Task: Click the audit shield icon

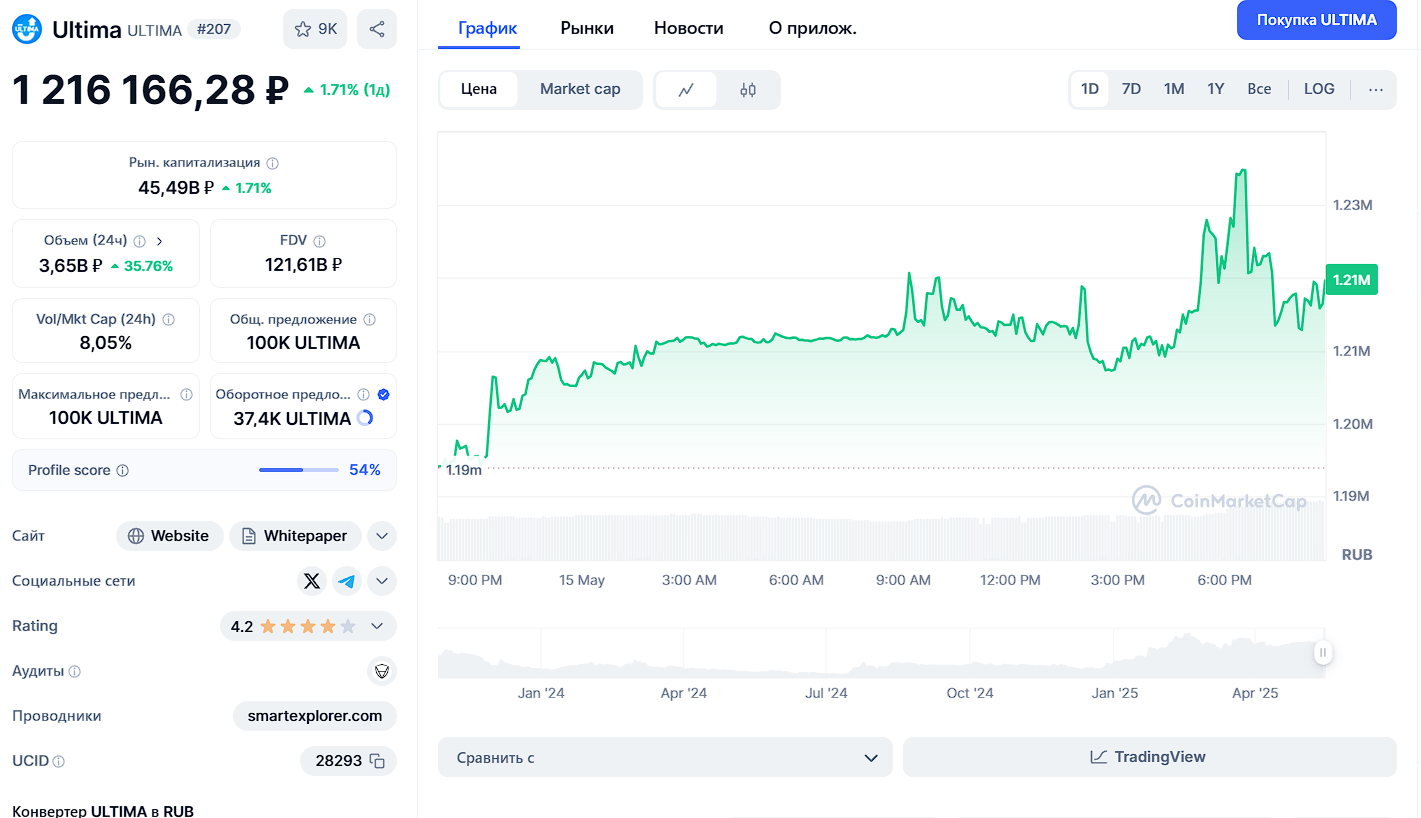Action: 381,671
